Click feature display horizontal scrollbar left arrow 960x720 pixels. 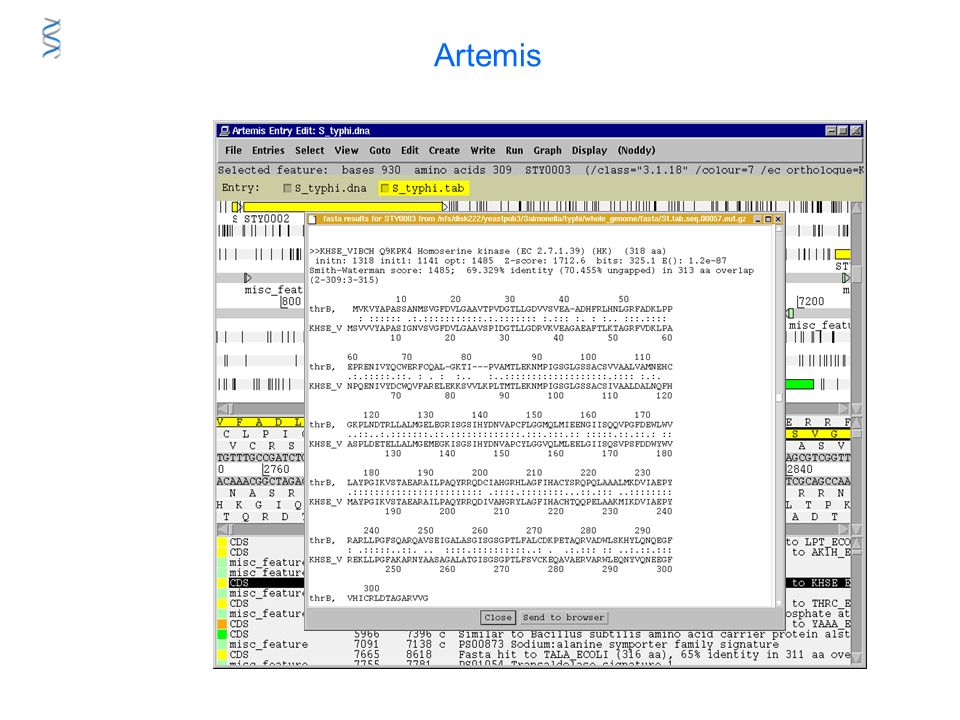click(223, 408)
